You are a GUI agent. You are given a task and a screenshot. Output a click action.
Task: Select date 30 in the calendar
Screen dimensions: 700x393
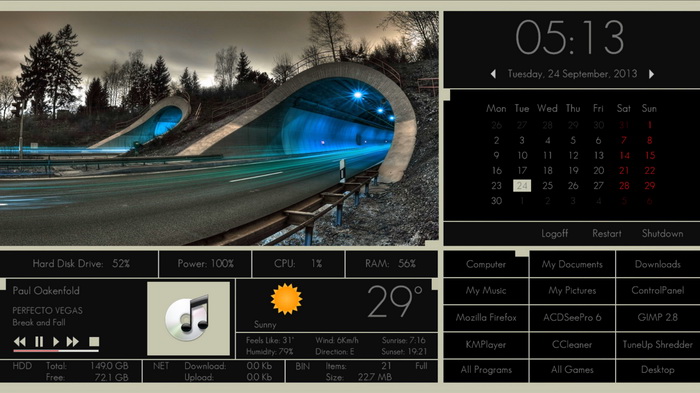click(496, 201)
